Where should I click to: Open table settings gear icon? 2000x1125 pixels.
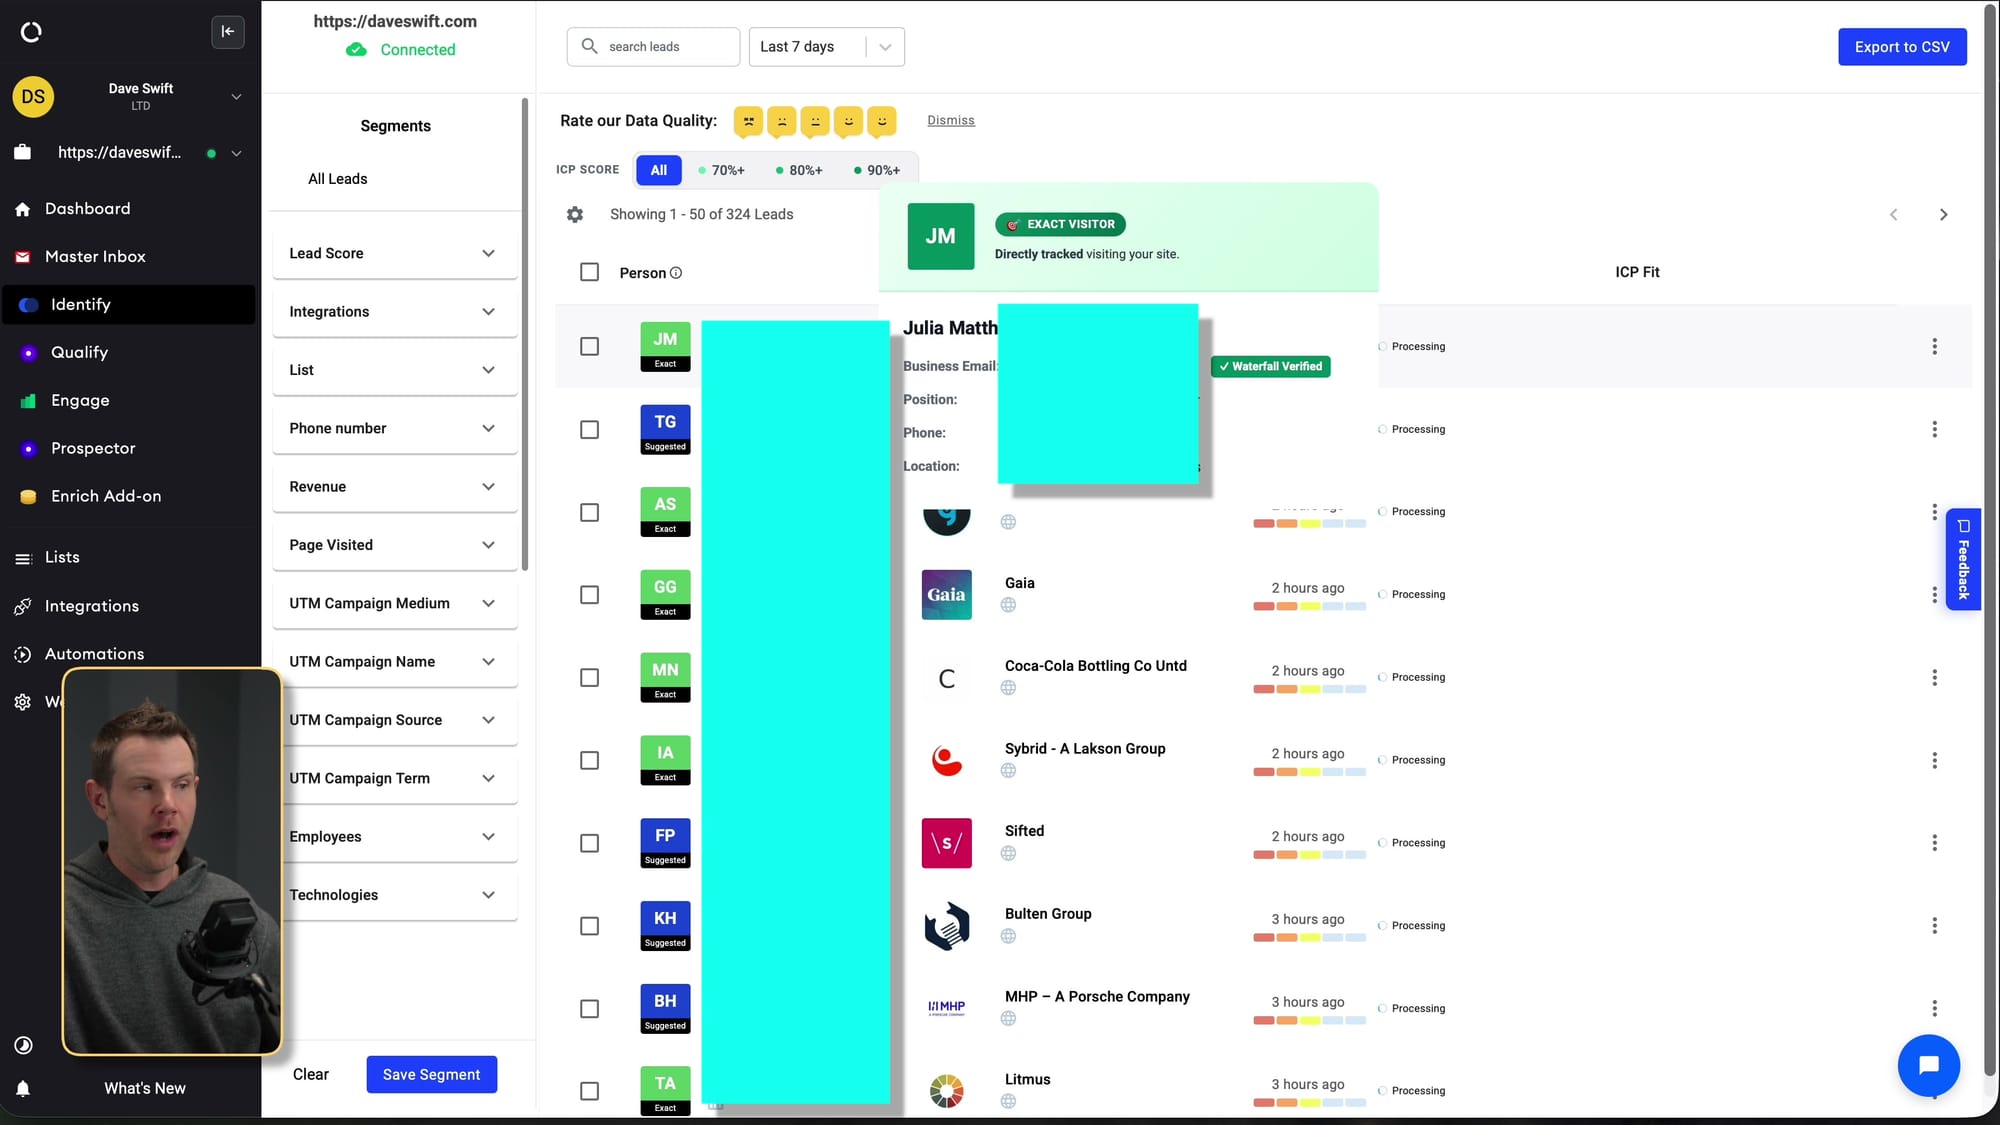coord(575,215)
